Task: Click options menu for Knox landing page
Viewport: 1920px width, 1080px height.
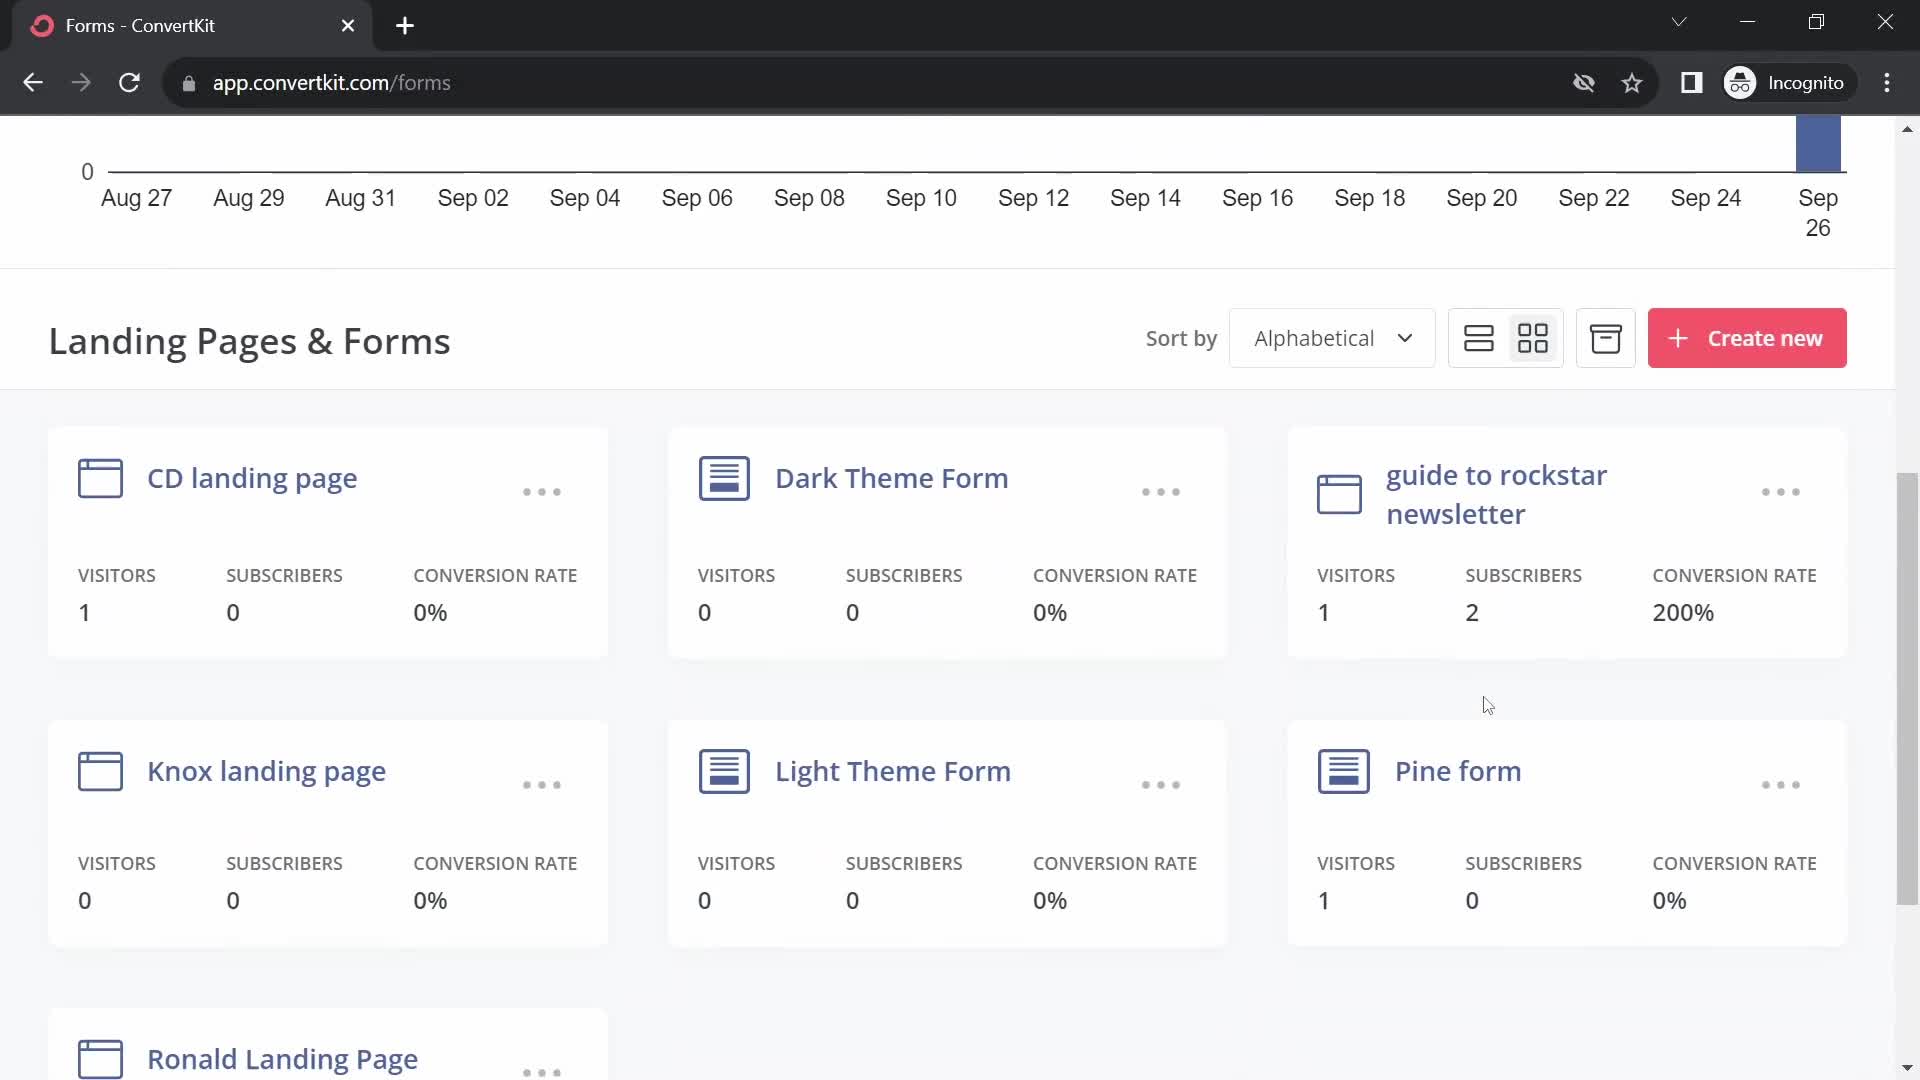Action: [x=542, y=783]
